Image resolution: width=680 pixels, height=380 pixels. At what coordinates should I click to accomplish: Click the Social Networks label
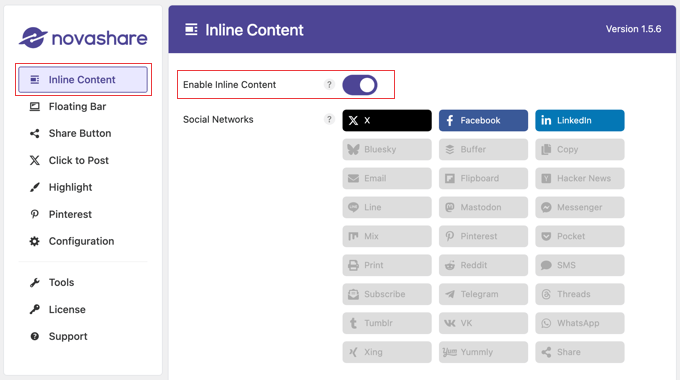[218, 120]
